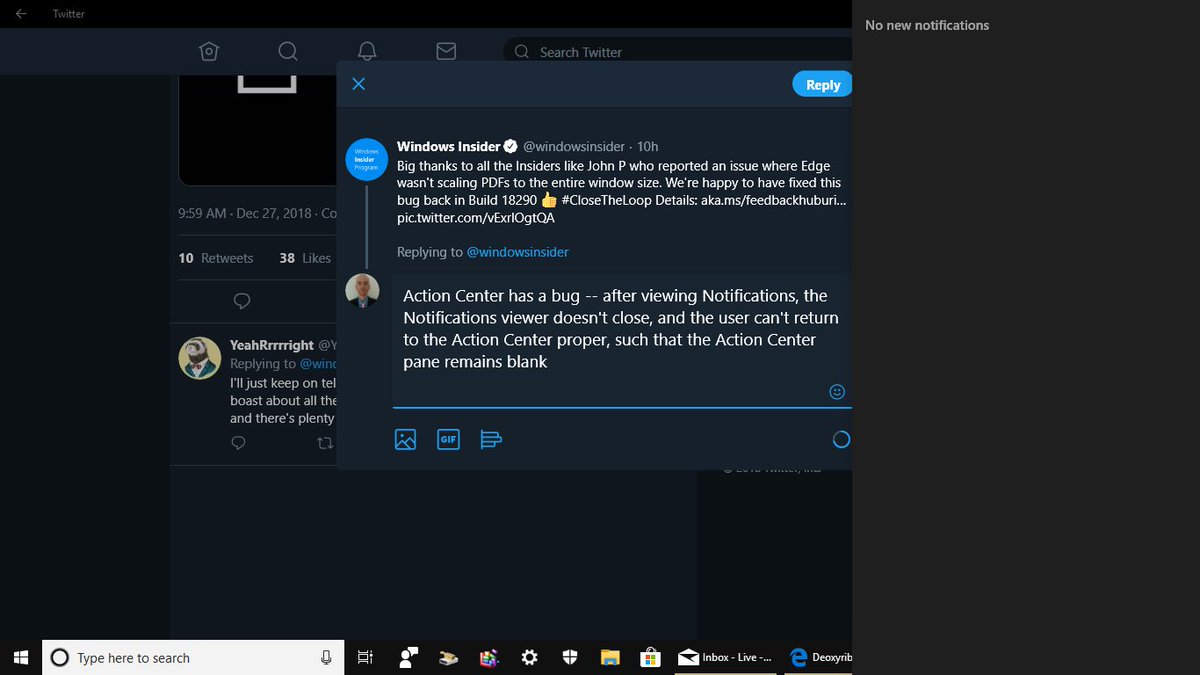Reply to YeahRrrrright's tweet
Viewport: 1200px width, 675px height.
coord(239,443)
